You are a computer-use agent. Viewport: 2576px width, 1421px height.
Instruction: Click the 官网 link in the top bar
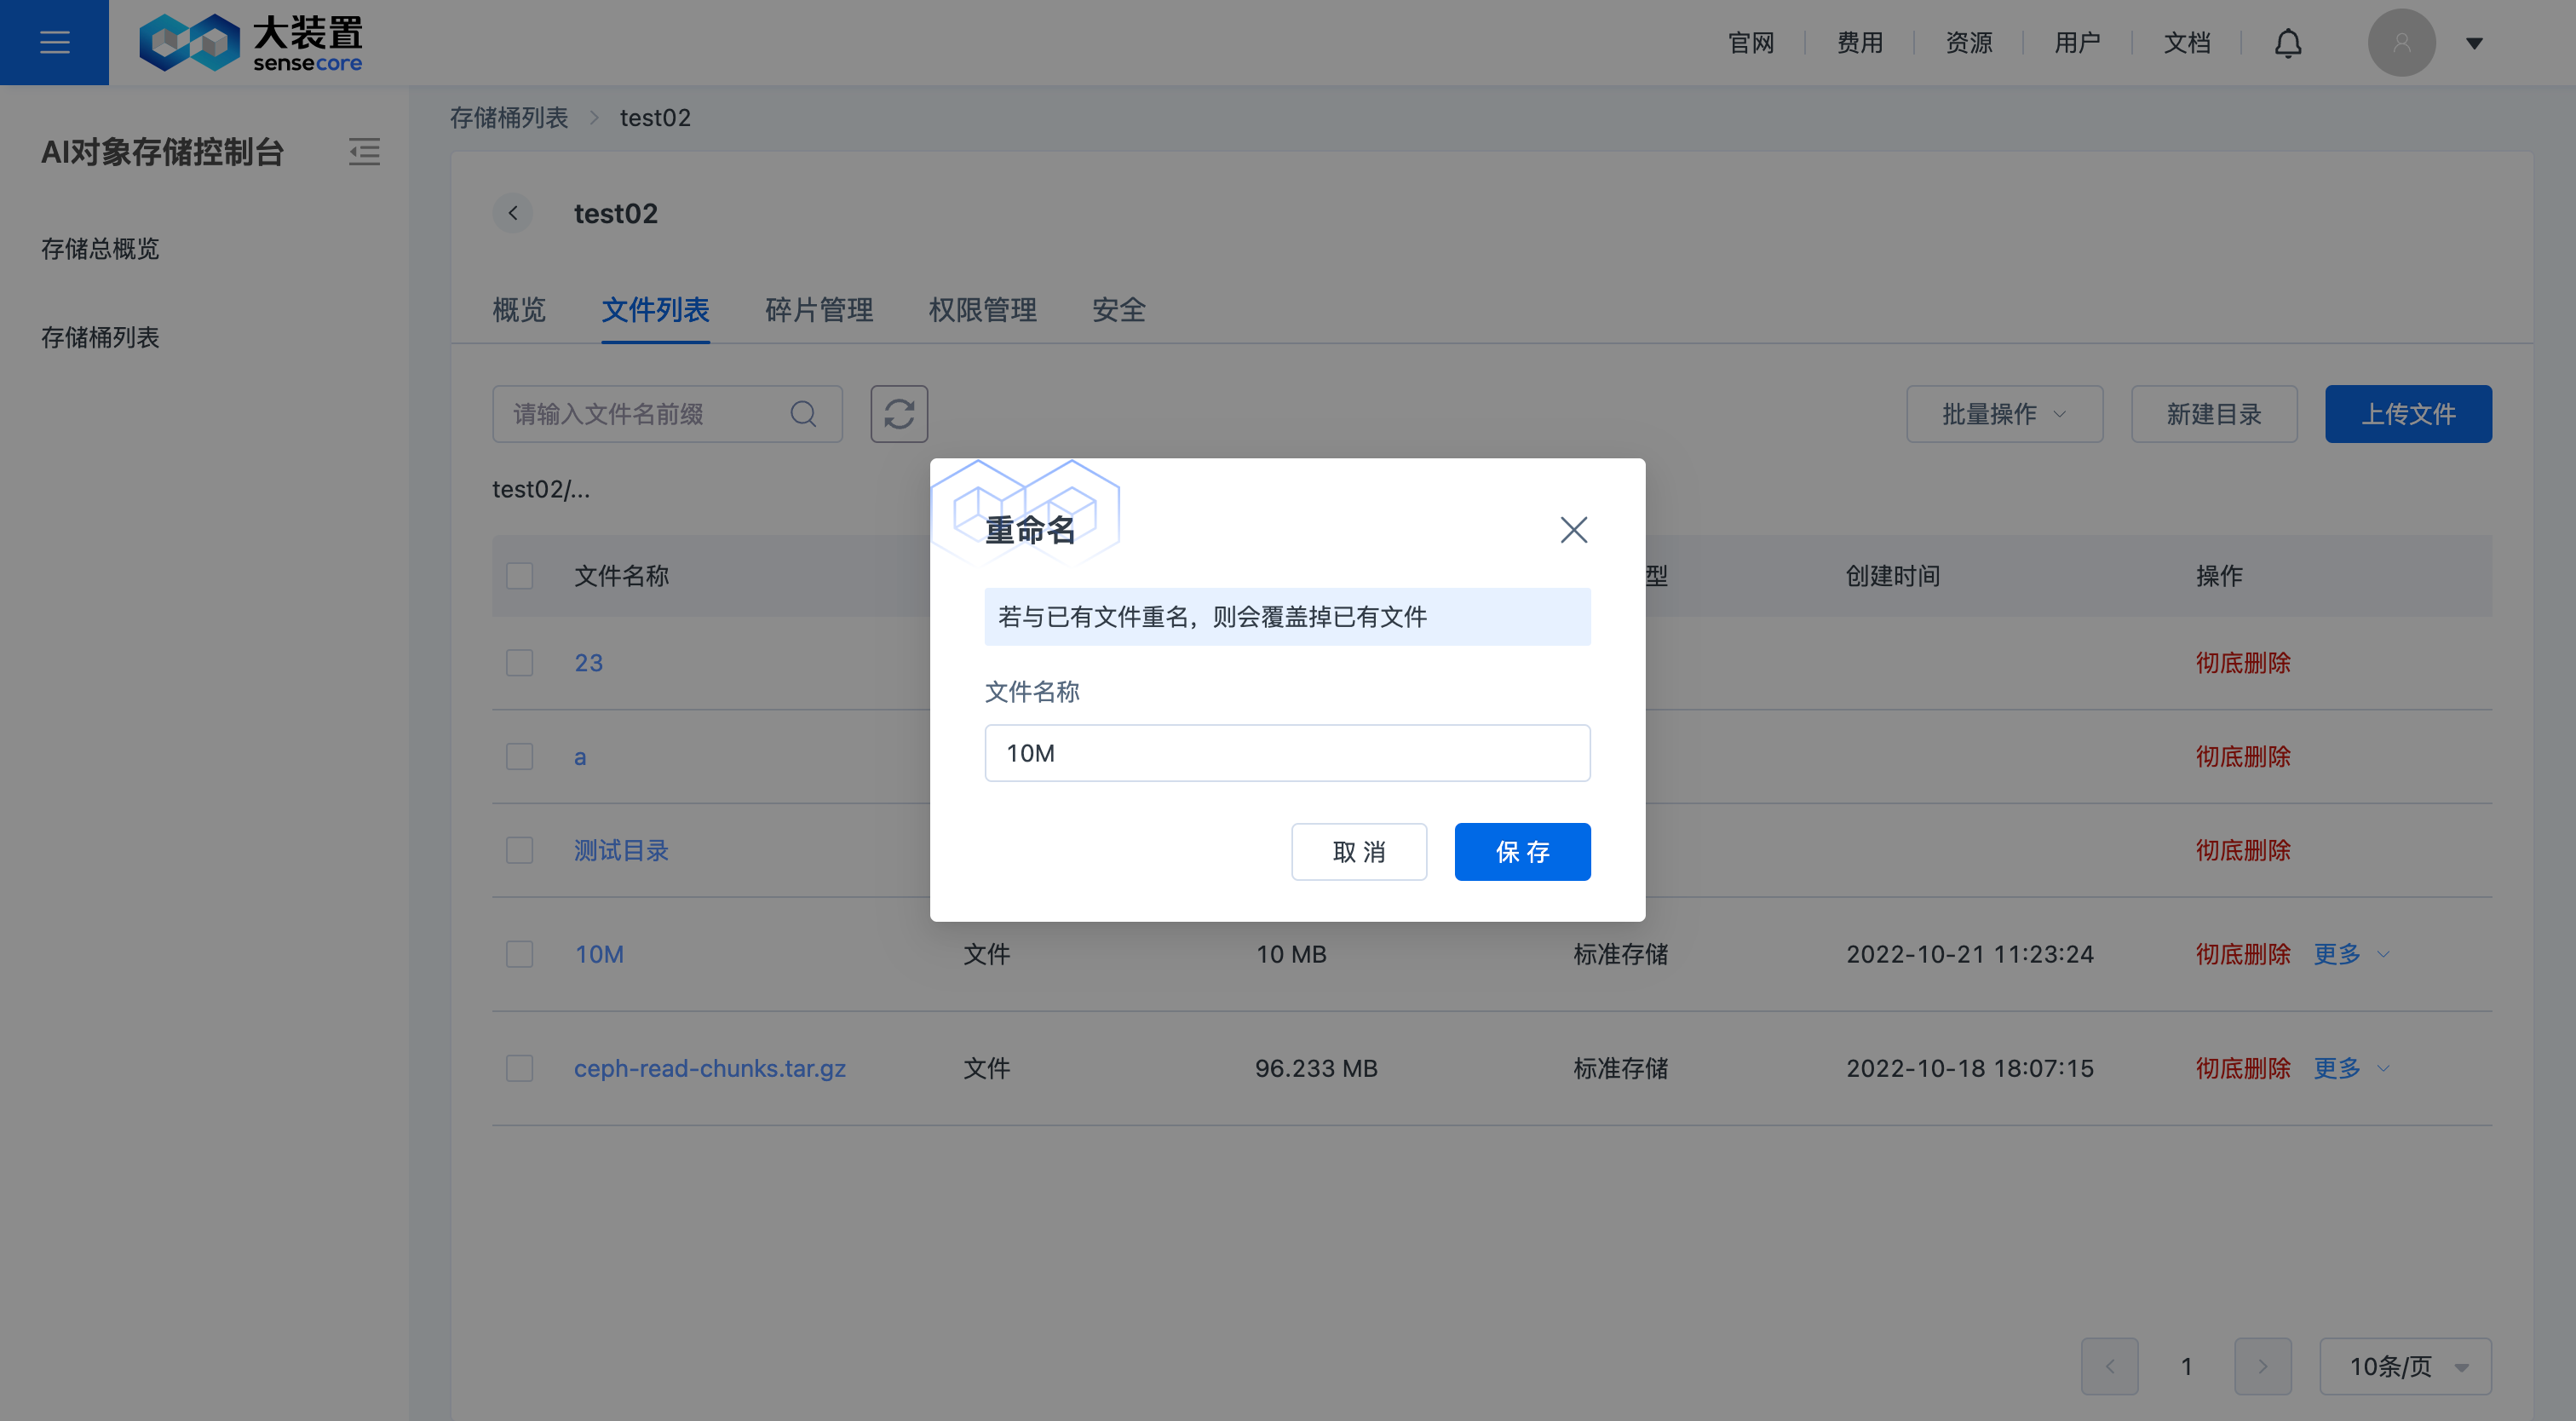1751,43
